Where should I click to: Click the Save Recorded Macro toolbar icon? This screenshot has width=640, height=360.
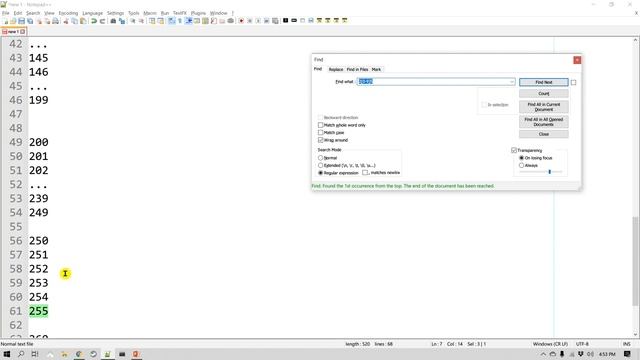point(276,21)
